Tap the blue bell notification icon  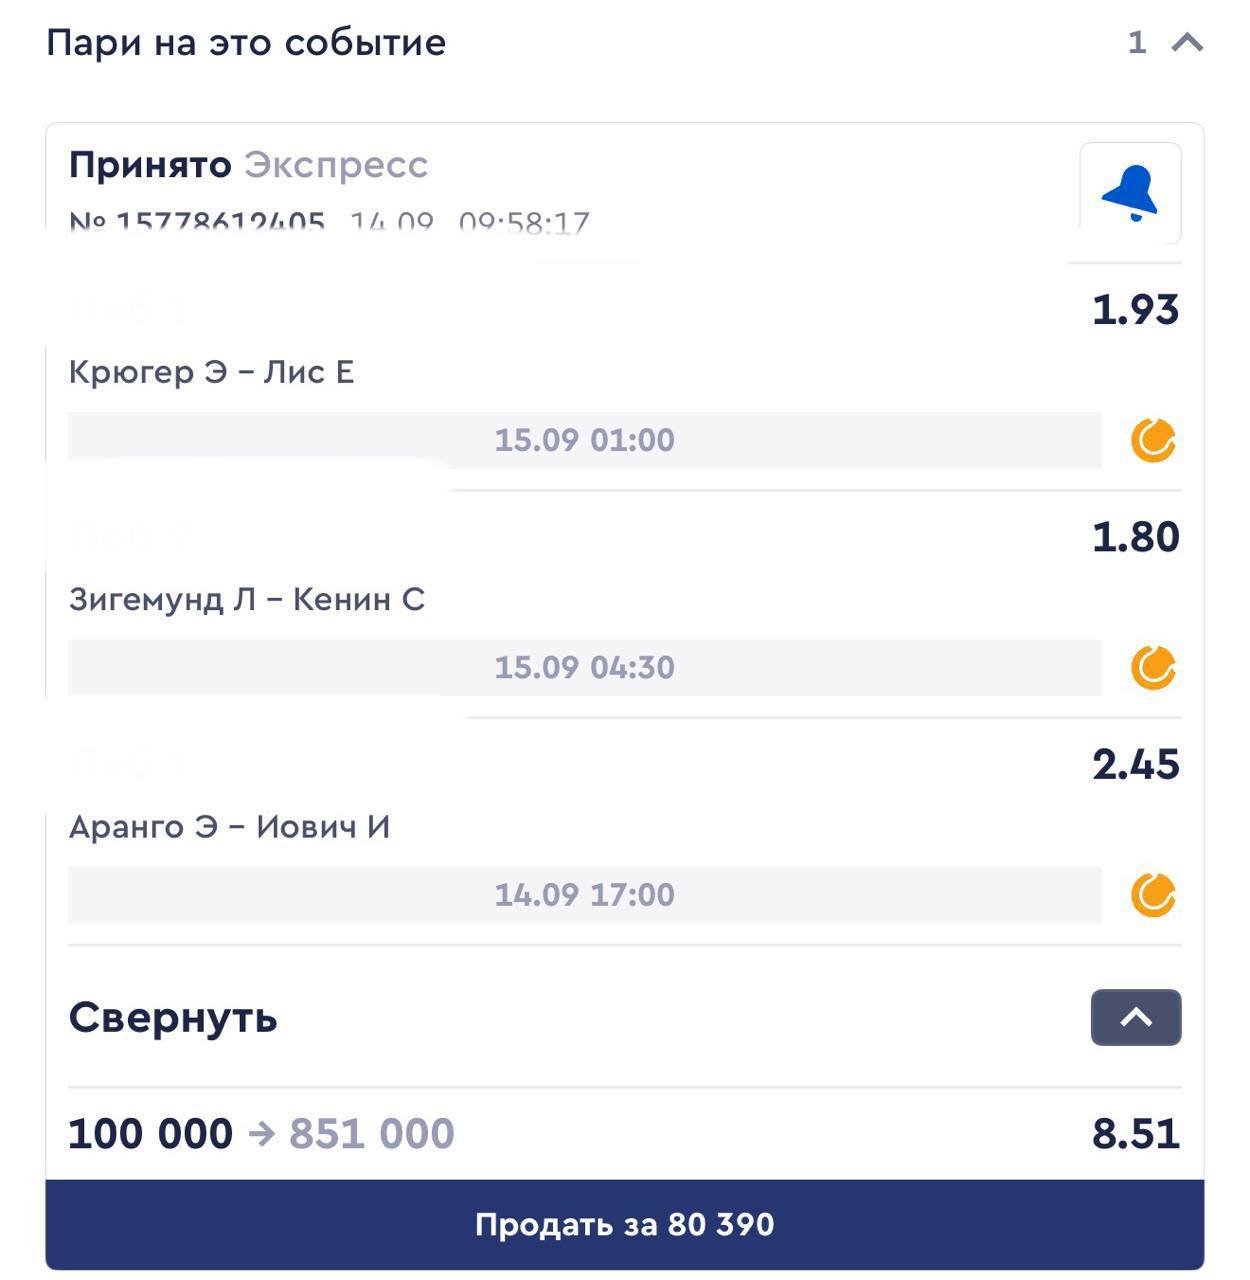[1130, 193]
